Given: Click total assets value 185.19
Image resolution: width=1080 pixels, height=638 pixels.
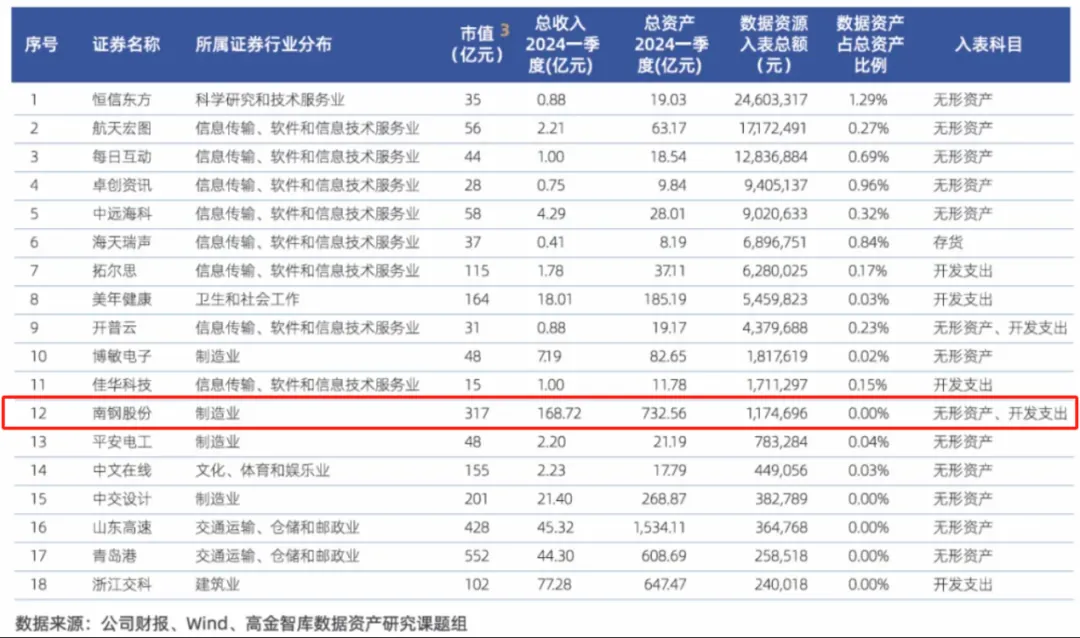Looking at the screenshot, I should [664, 300].
